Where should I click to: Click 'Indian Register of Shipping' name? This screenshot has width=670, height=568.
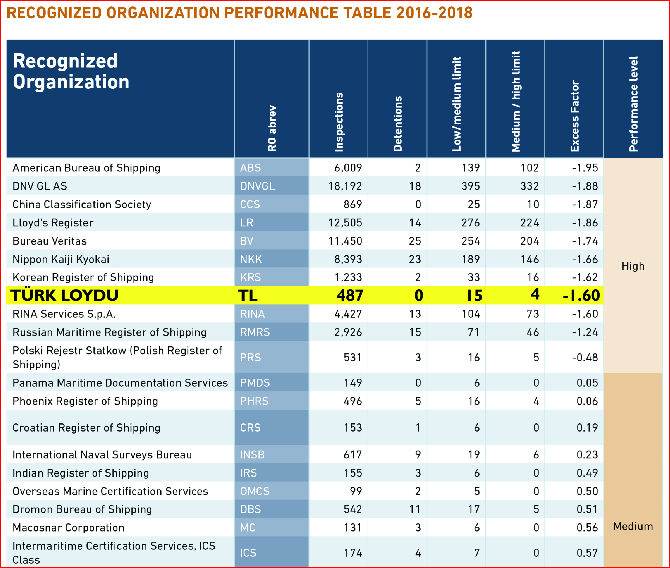(80, 473)
